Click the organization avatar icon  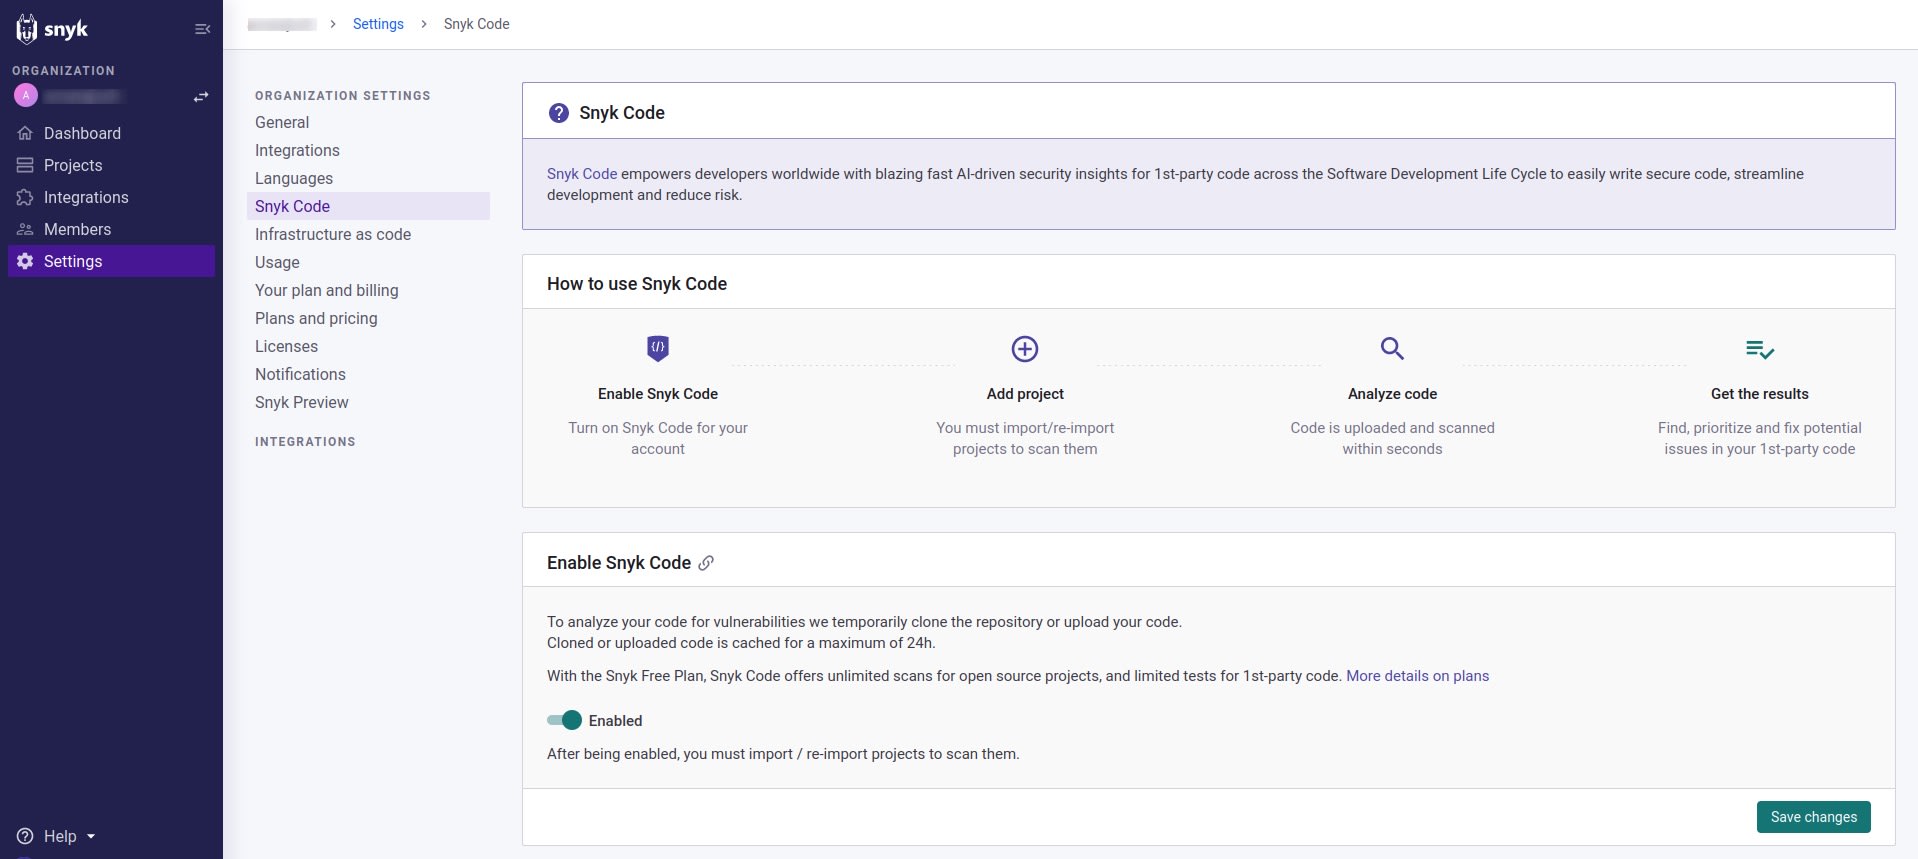[x=26, y=96]
